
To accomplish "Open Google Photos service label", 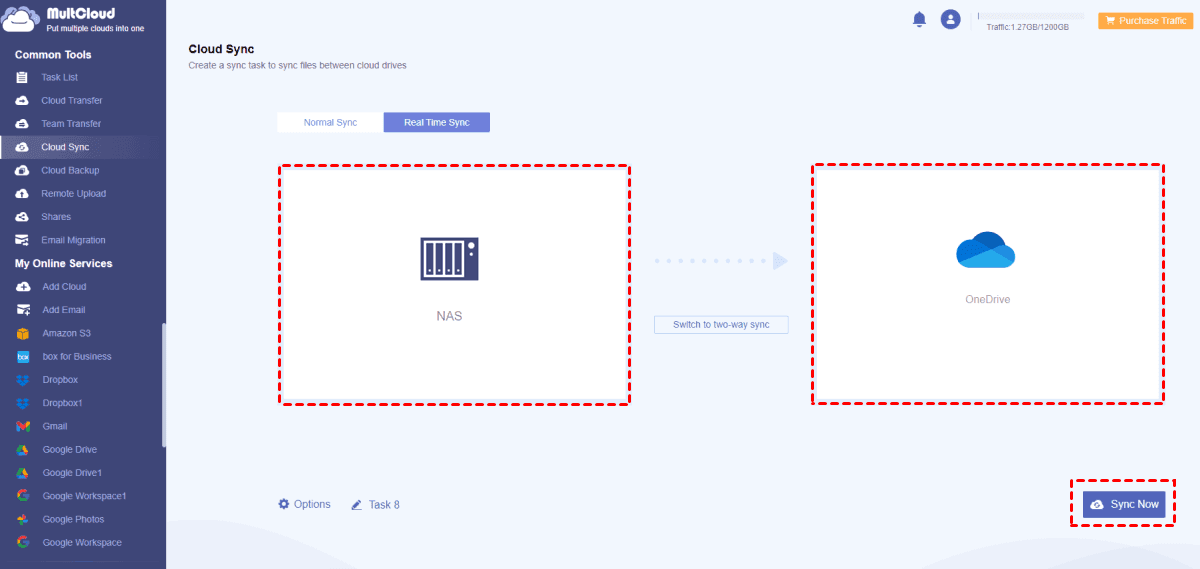I will pos(74,520).
